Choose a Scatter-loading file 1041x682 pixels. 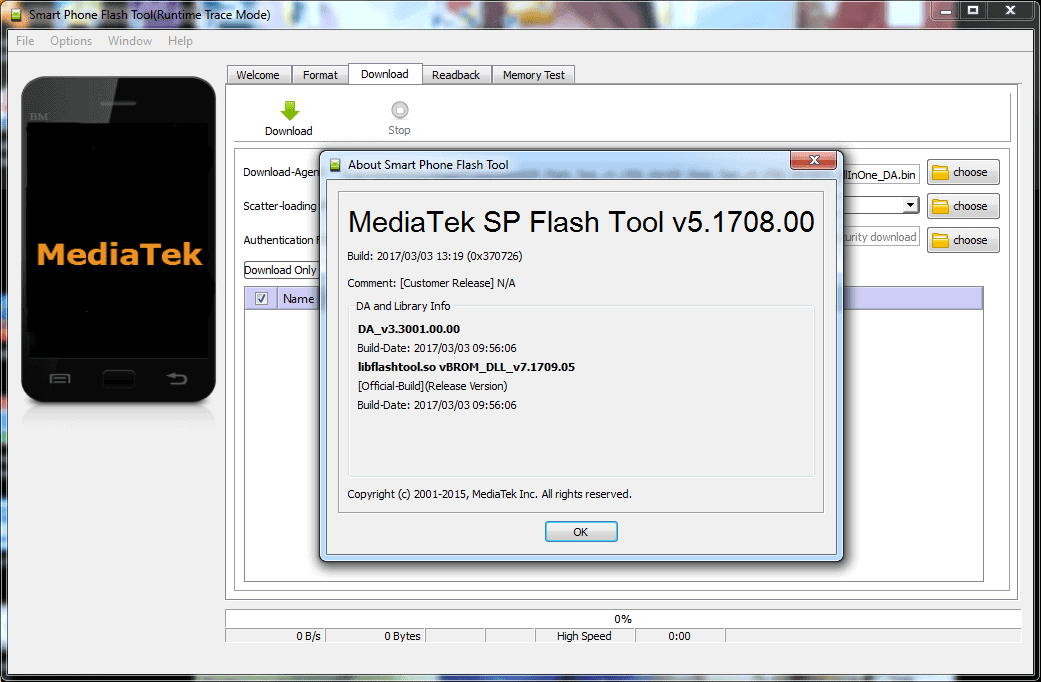click(963, 207)
